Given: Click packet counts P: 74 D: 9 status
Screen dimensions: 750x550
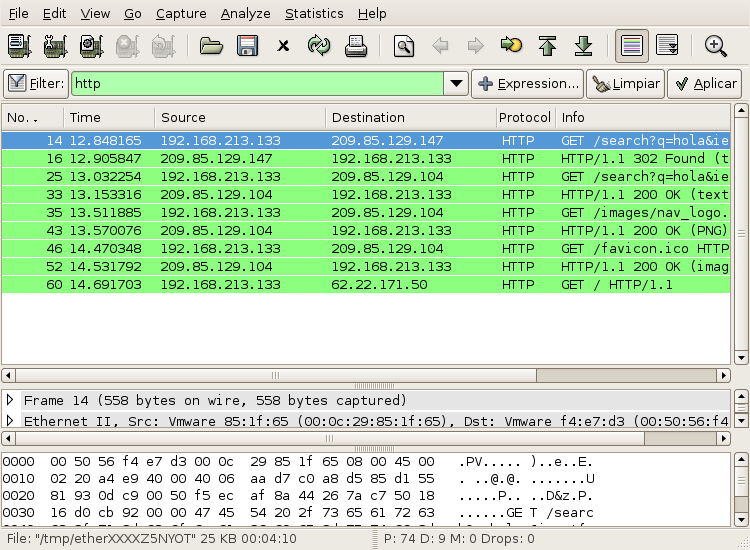Looking at the screenshot, I should [459, 539].
